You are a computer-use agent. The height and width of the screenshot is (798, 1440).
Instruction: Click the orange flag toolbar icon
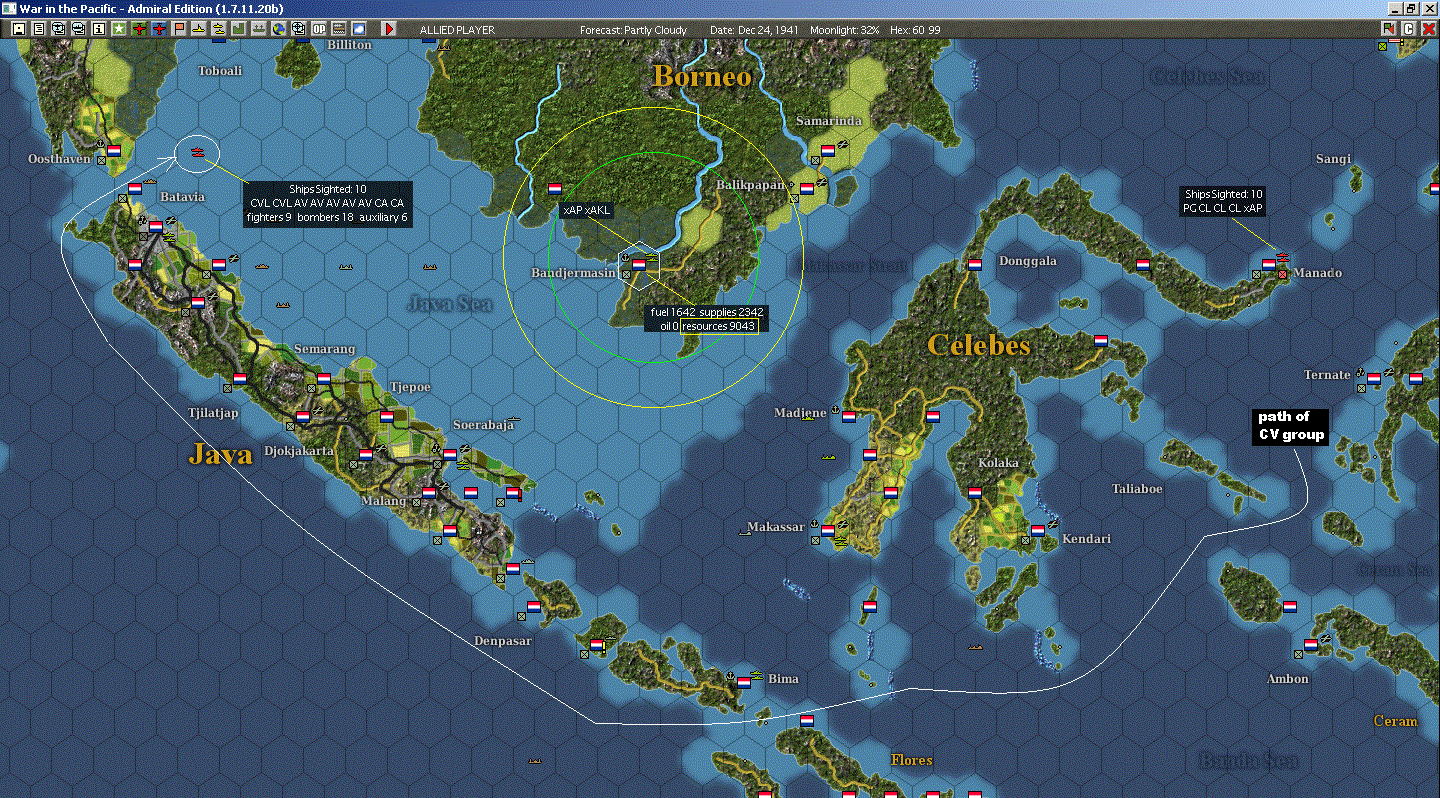pyautogui.click(x=179, y=29)
